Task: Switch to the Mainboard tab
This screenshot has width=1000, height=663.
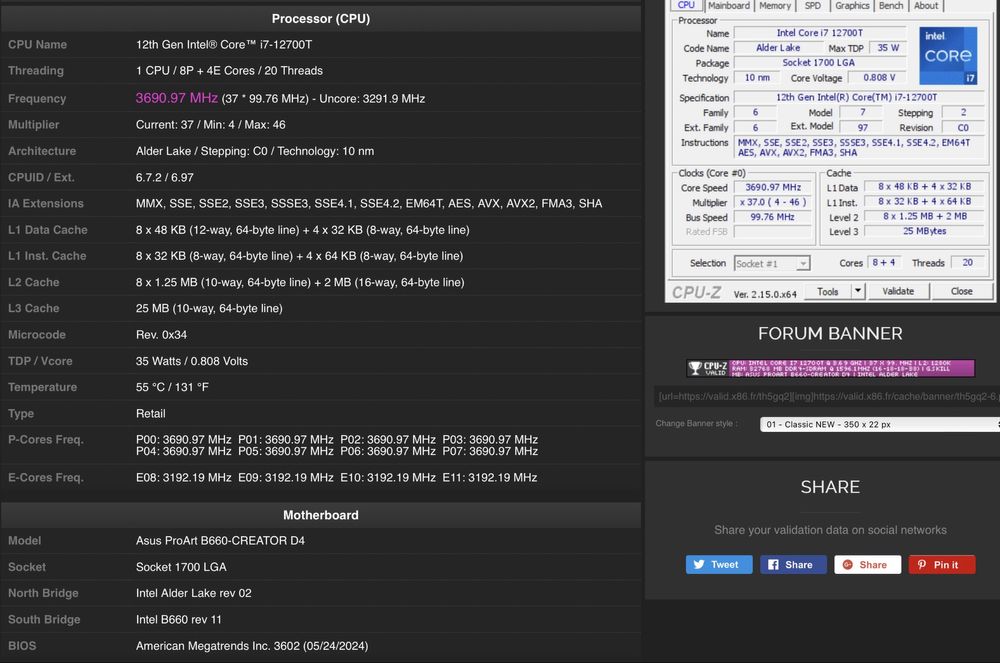Action: point(729,5)
